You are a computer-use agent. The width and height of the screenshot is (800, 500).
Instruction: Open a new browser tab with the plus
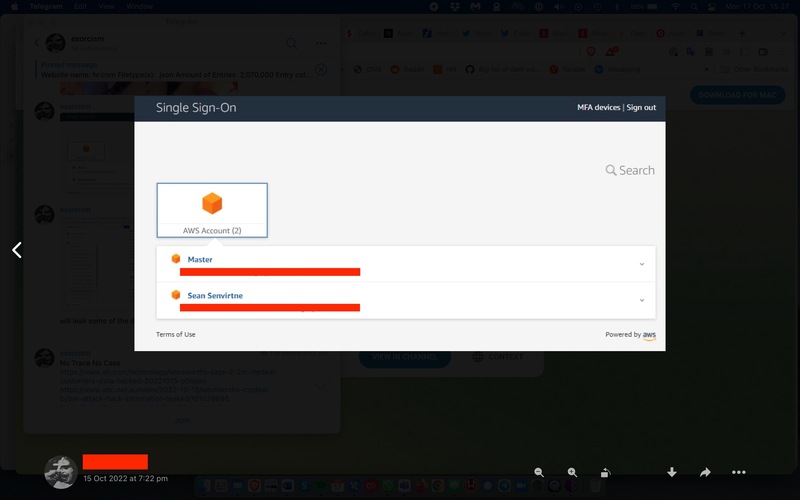(x=742, y=33)
